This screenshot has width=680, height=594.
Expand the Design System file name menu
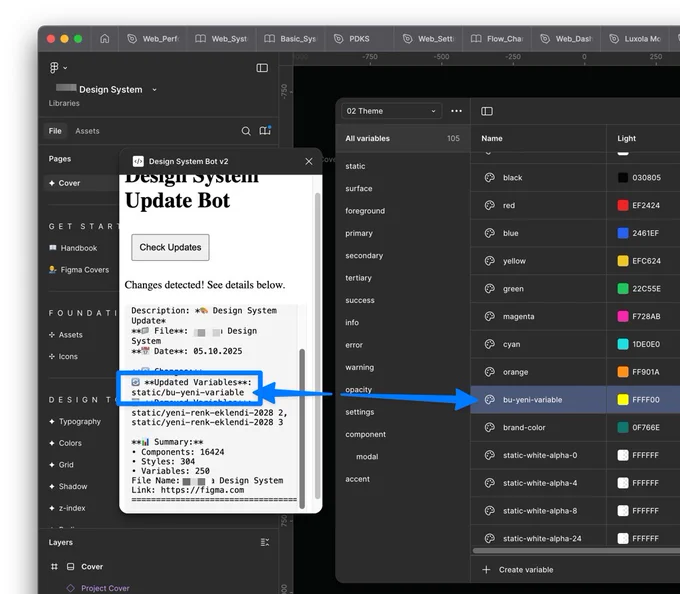pos(154,90)
